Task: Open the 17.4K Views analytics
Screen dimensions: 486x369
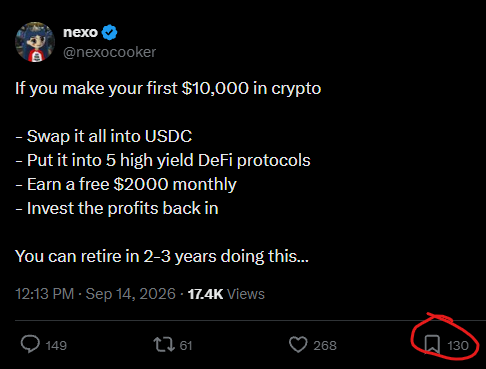Action: 226,294
